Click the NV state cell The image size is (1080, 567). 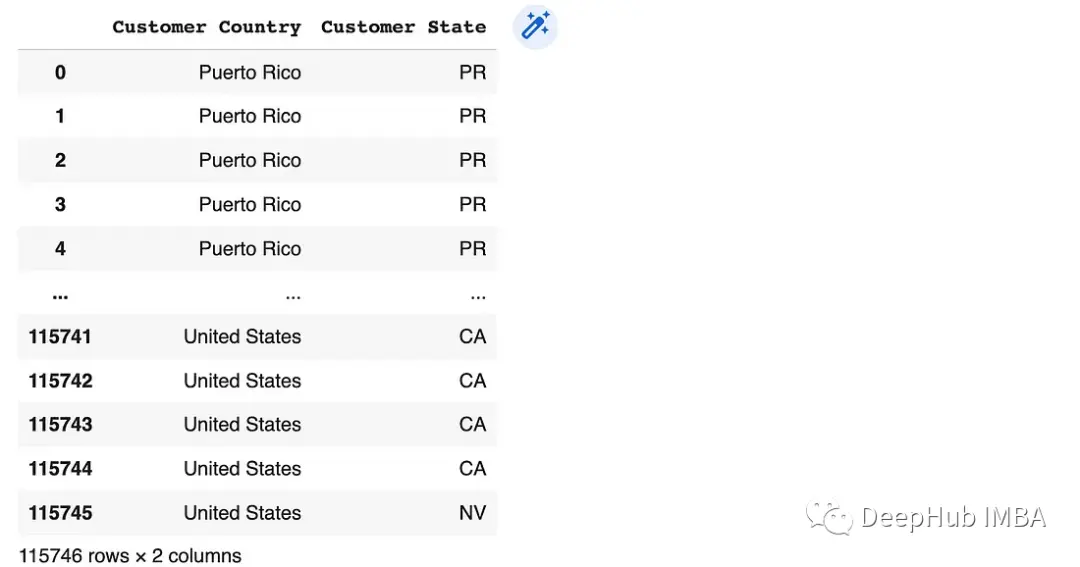(x=472, y=513)
